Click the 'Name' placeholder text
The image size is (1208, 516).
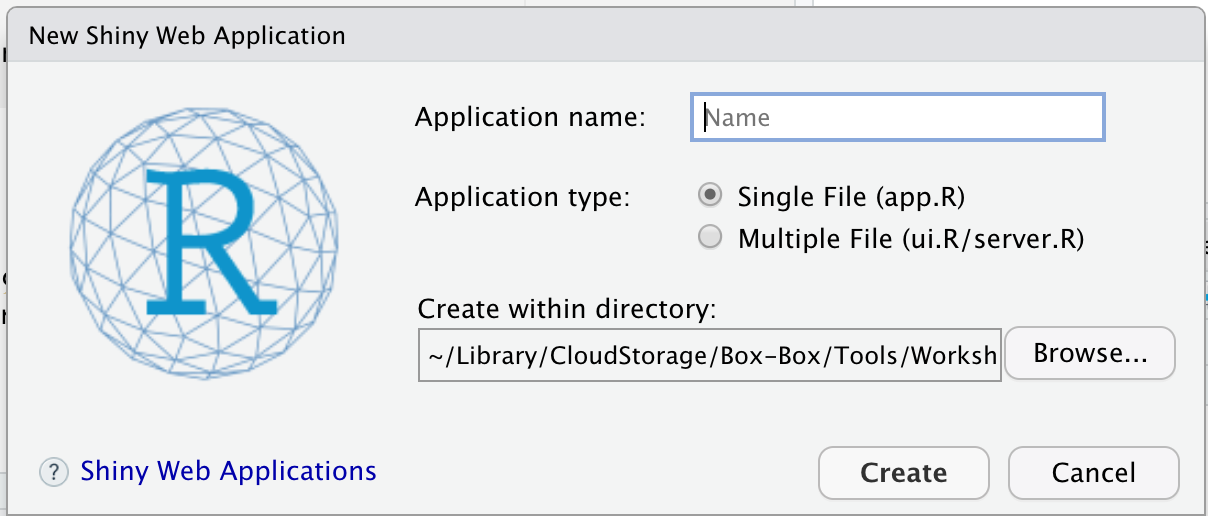click(x=739, y=118)
